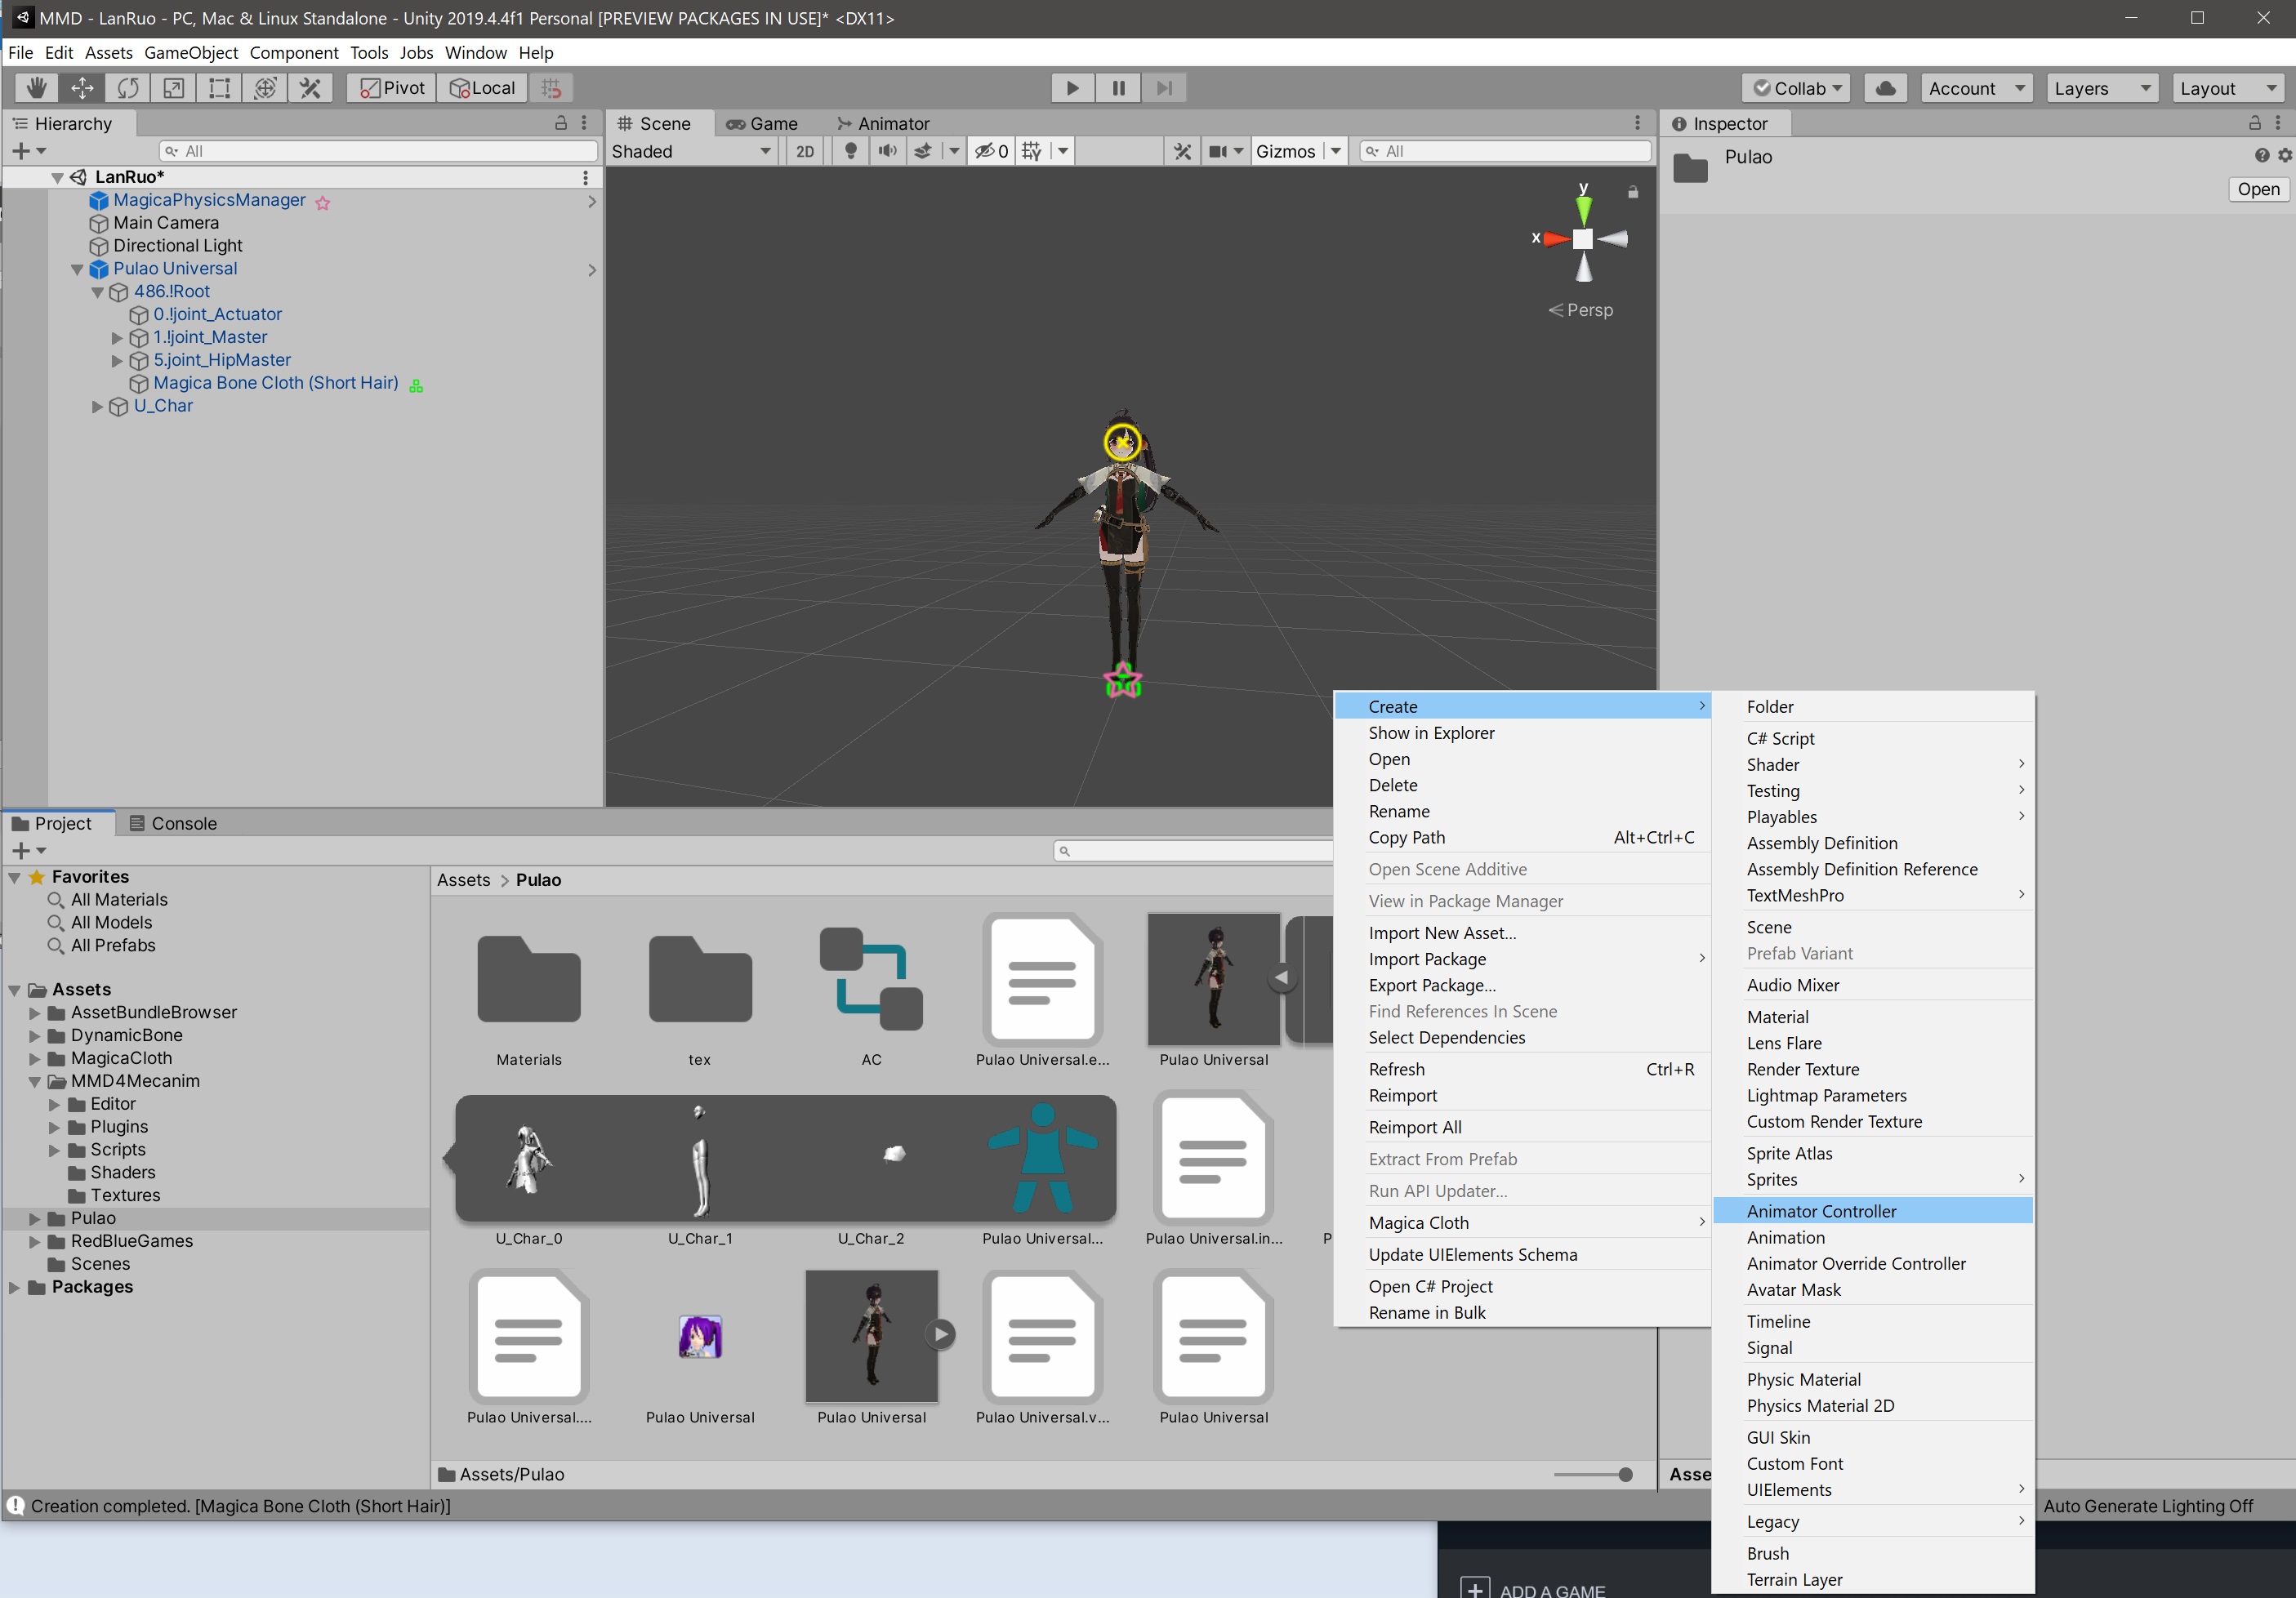The height and width of the screenshot is (1598, 2296).
Task: Open the Shaded draw mode dropdown
Action: (691, 151)
